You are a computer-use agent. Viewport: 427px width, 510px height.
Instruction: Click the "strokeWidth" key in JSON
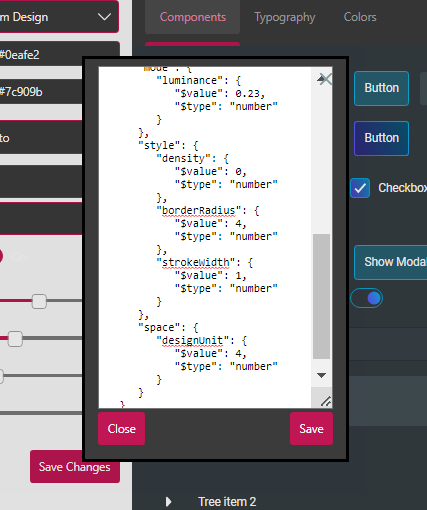tap(196, 263)
